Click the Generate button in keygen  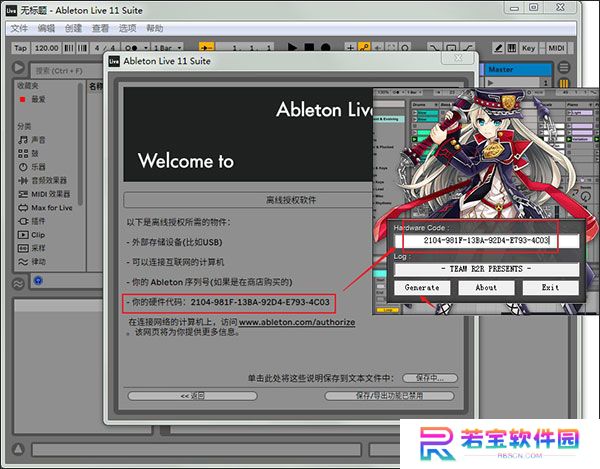point(422,288)
